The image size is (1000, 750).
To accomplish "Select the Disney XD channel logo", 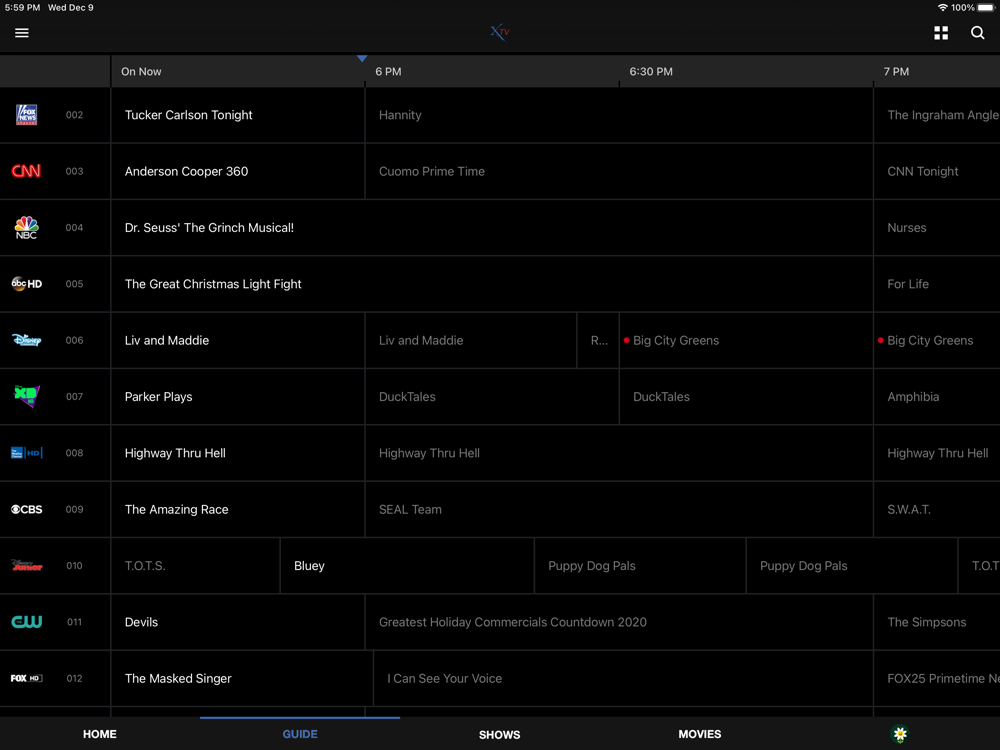I will (26, 396).
